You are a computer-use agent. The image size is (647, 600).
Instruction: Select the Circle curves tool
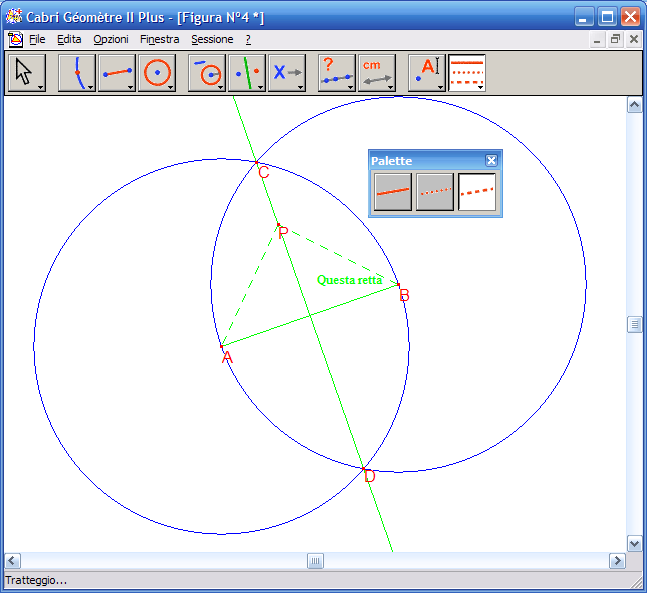coord(157,73)
